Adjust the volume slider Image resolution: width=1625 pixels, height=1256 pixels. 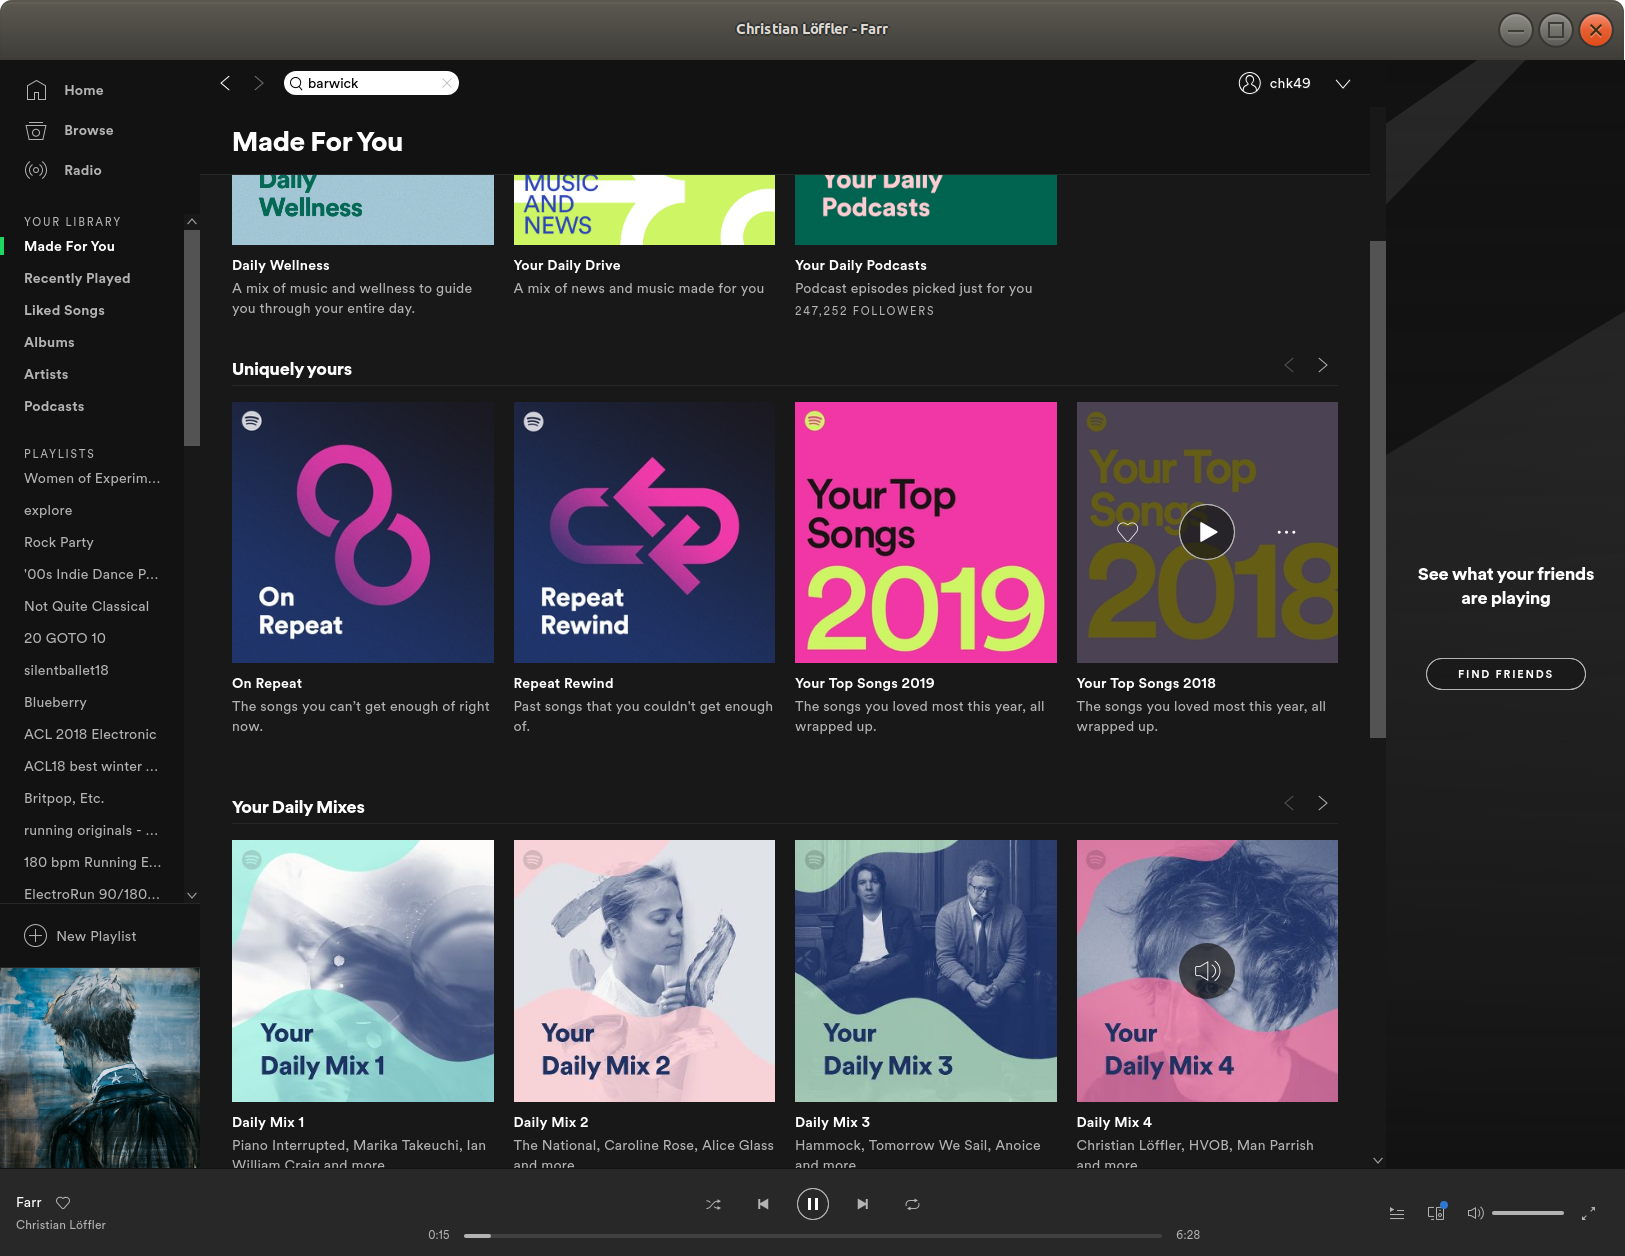tap(1527, 1213)
